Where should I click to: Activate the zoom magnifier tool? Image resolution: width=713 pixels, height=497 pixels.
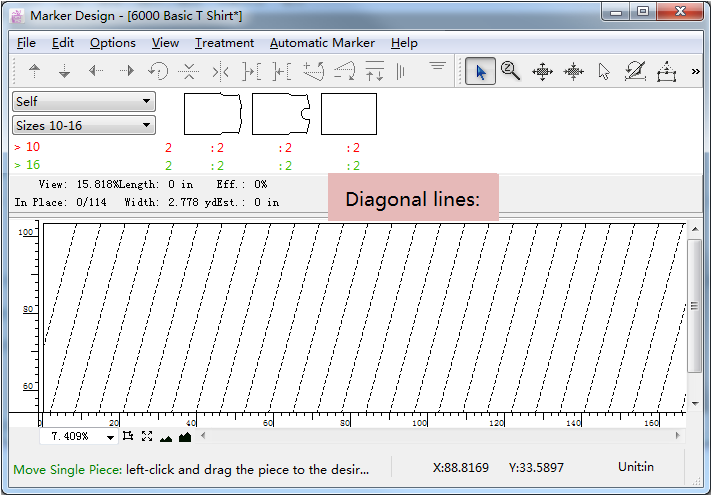(511, 72)
